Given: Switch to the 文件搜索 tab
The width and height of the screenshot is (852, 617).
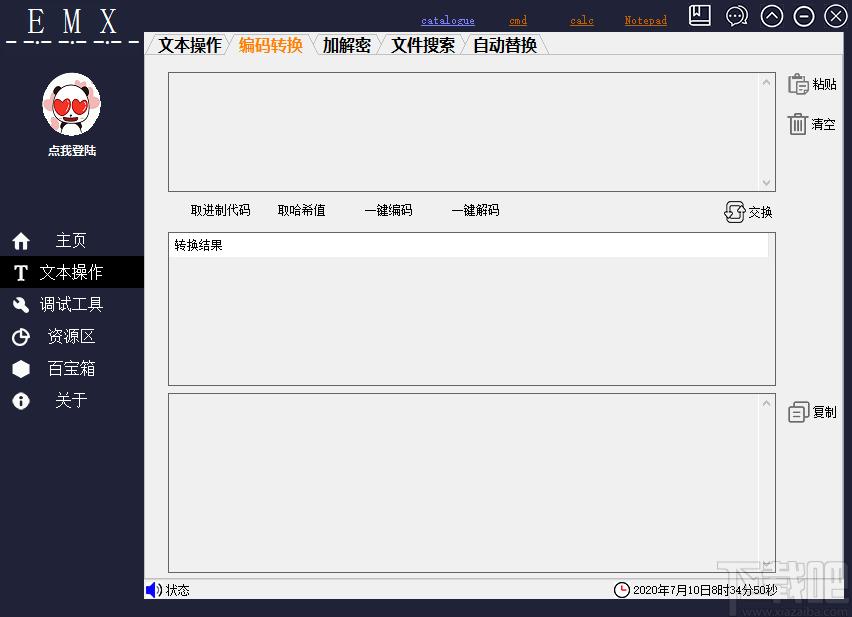Looking at the screenshot, I should (x=423, y=45).
